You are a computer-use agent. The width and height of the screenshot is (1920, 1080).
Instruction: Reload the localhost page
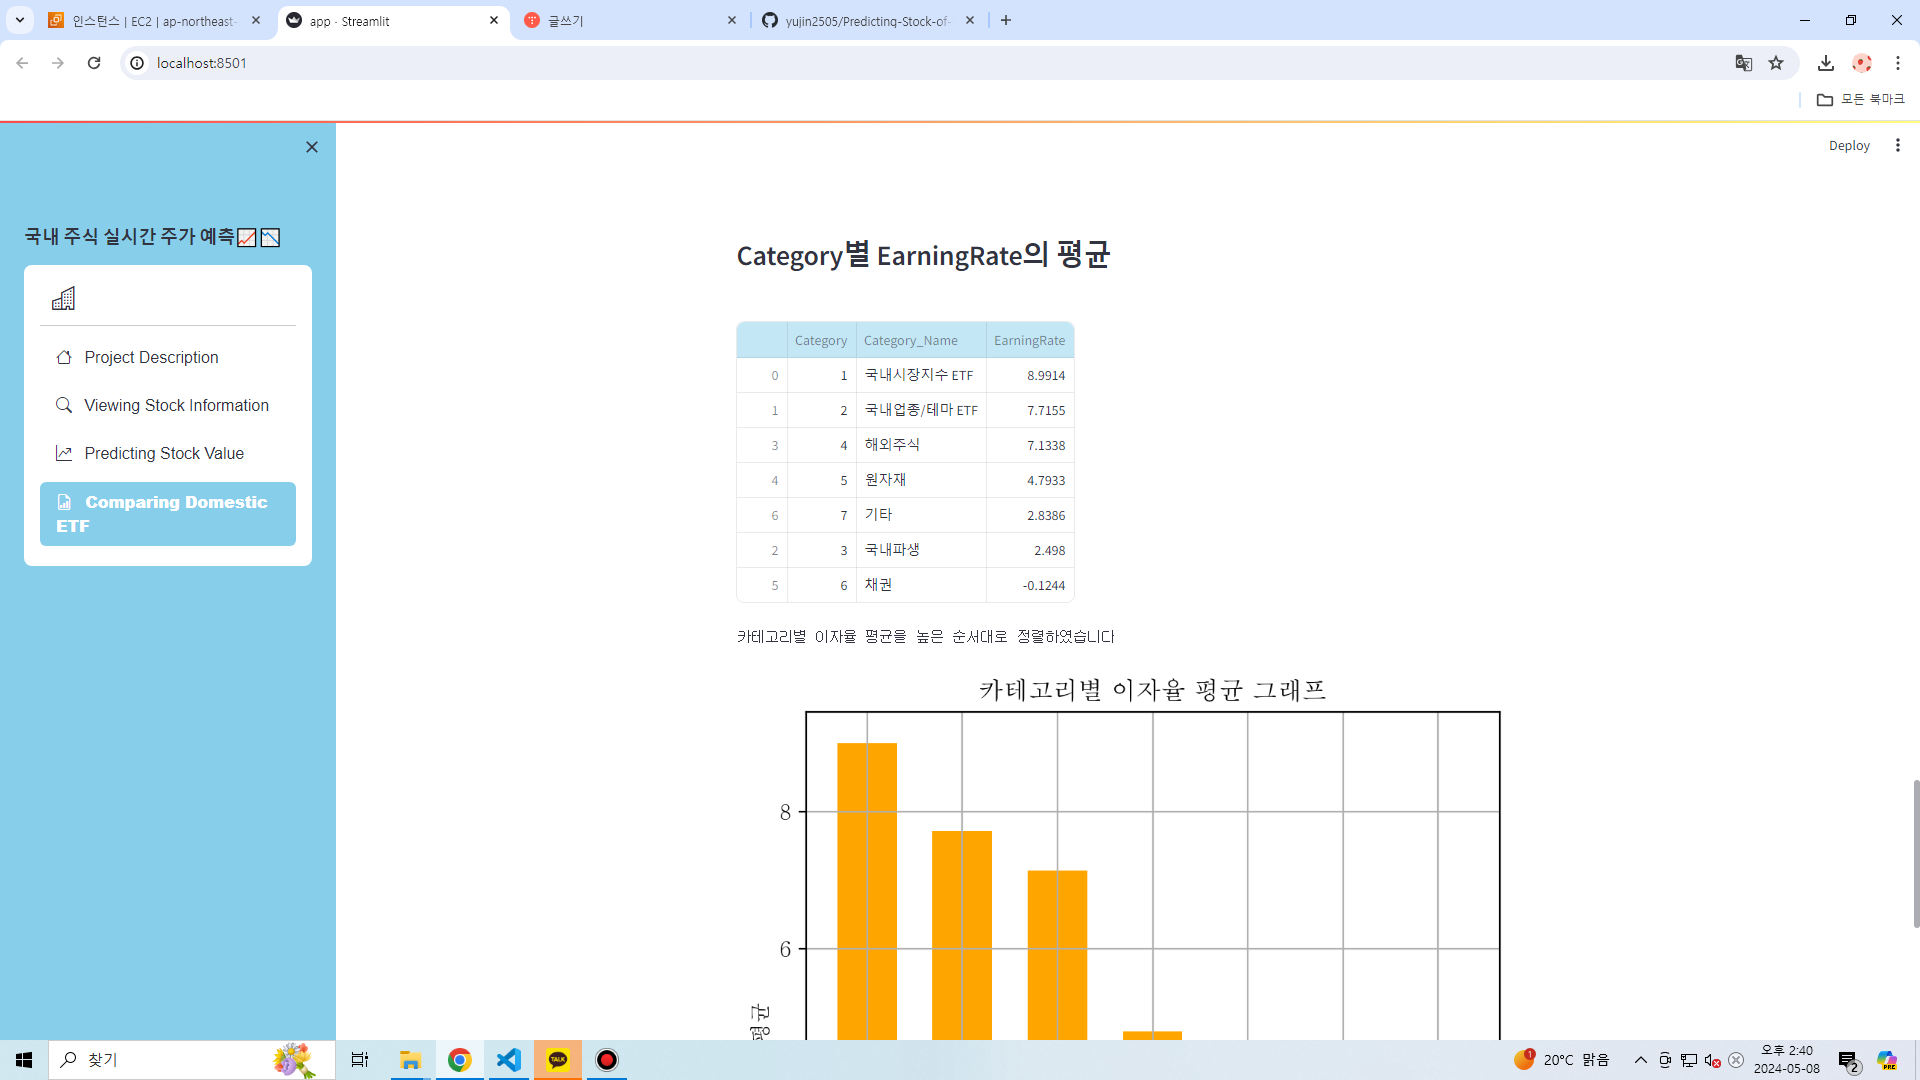(x=94, y=63)
